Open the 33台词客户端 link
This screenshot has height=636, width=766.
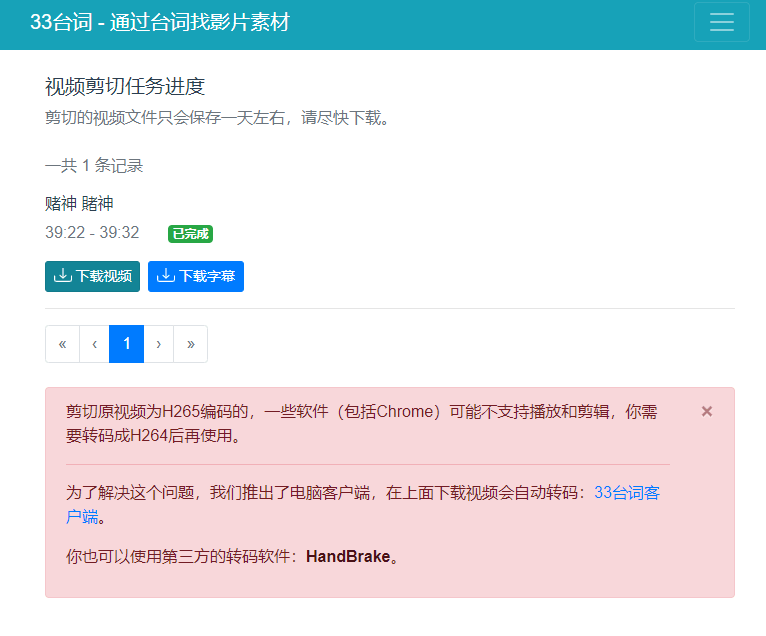[x=626, y=493]
